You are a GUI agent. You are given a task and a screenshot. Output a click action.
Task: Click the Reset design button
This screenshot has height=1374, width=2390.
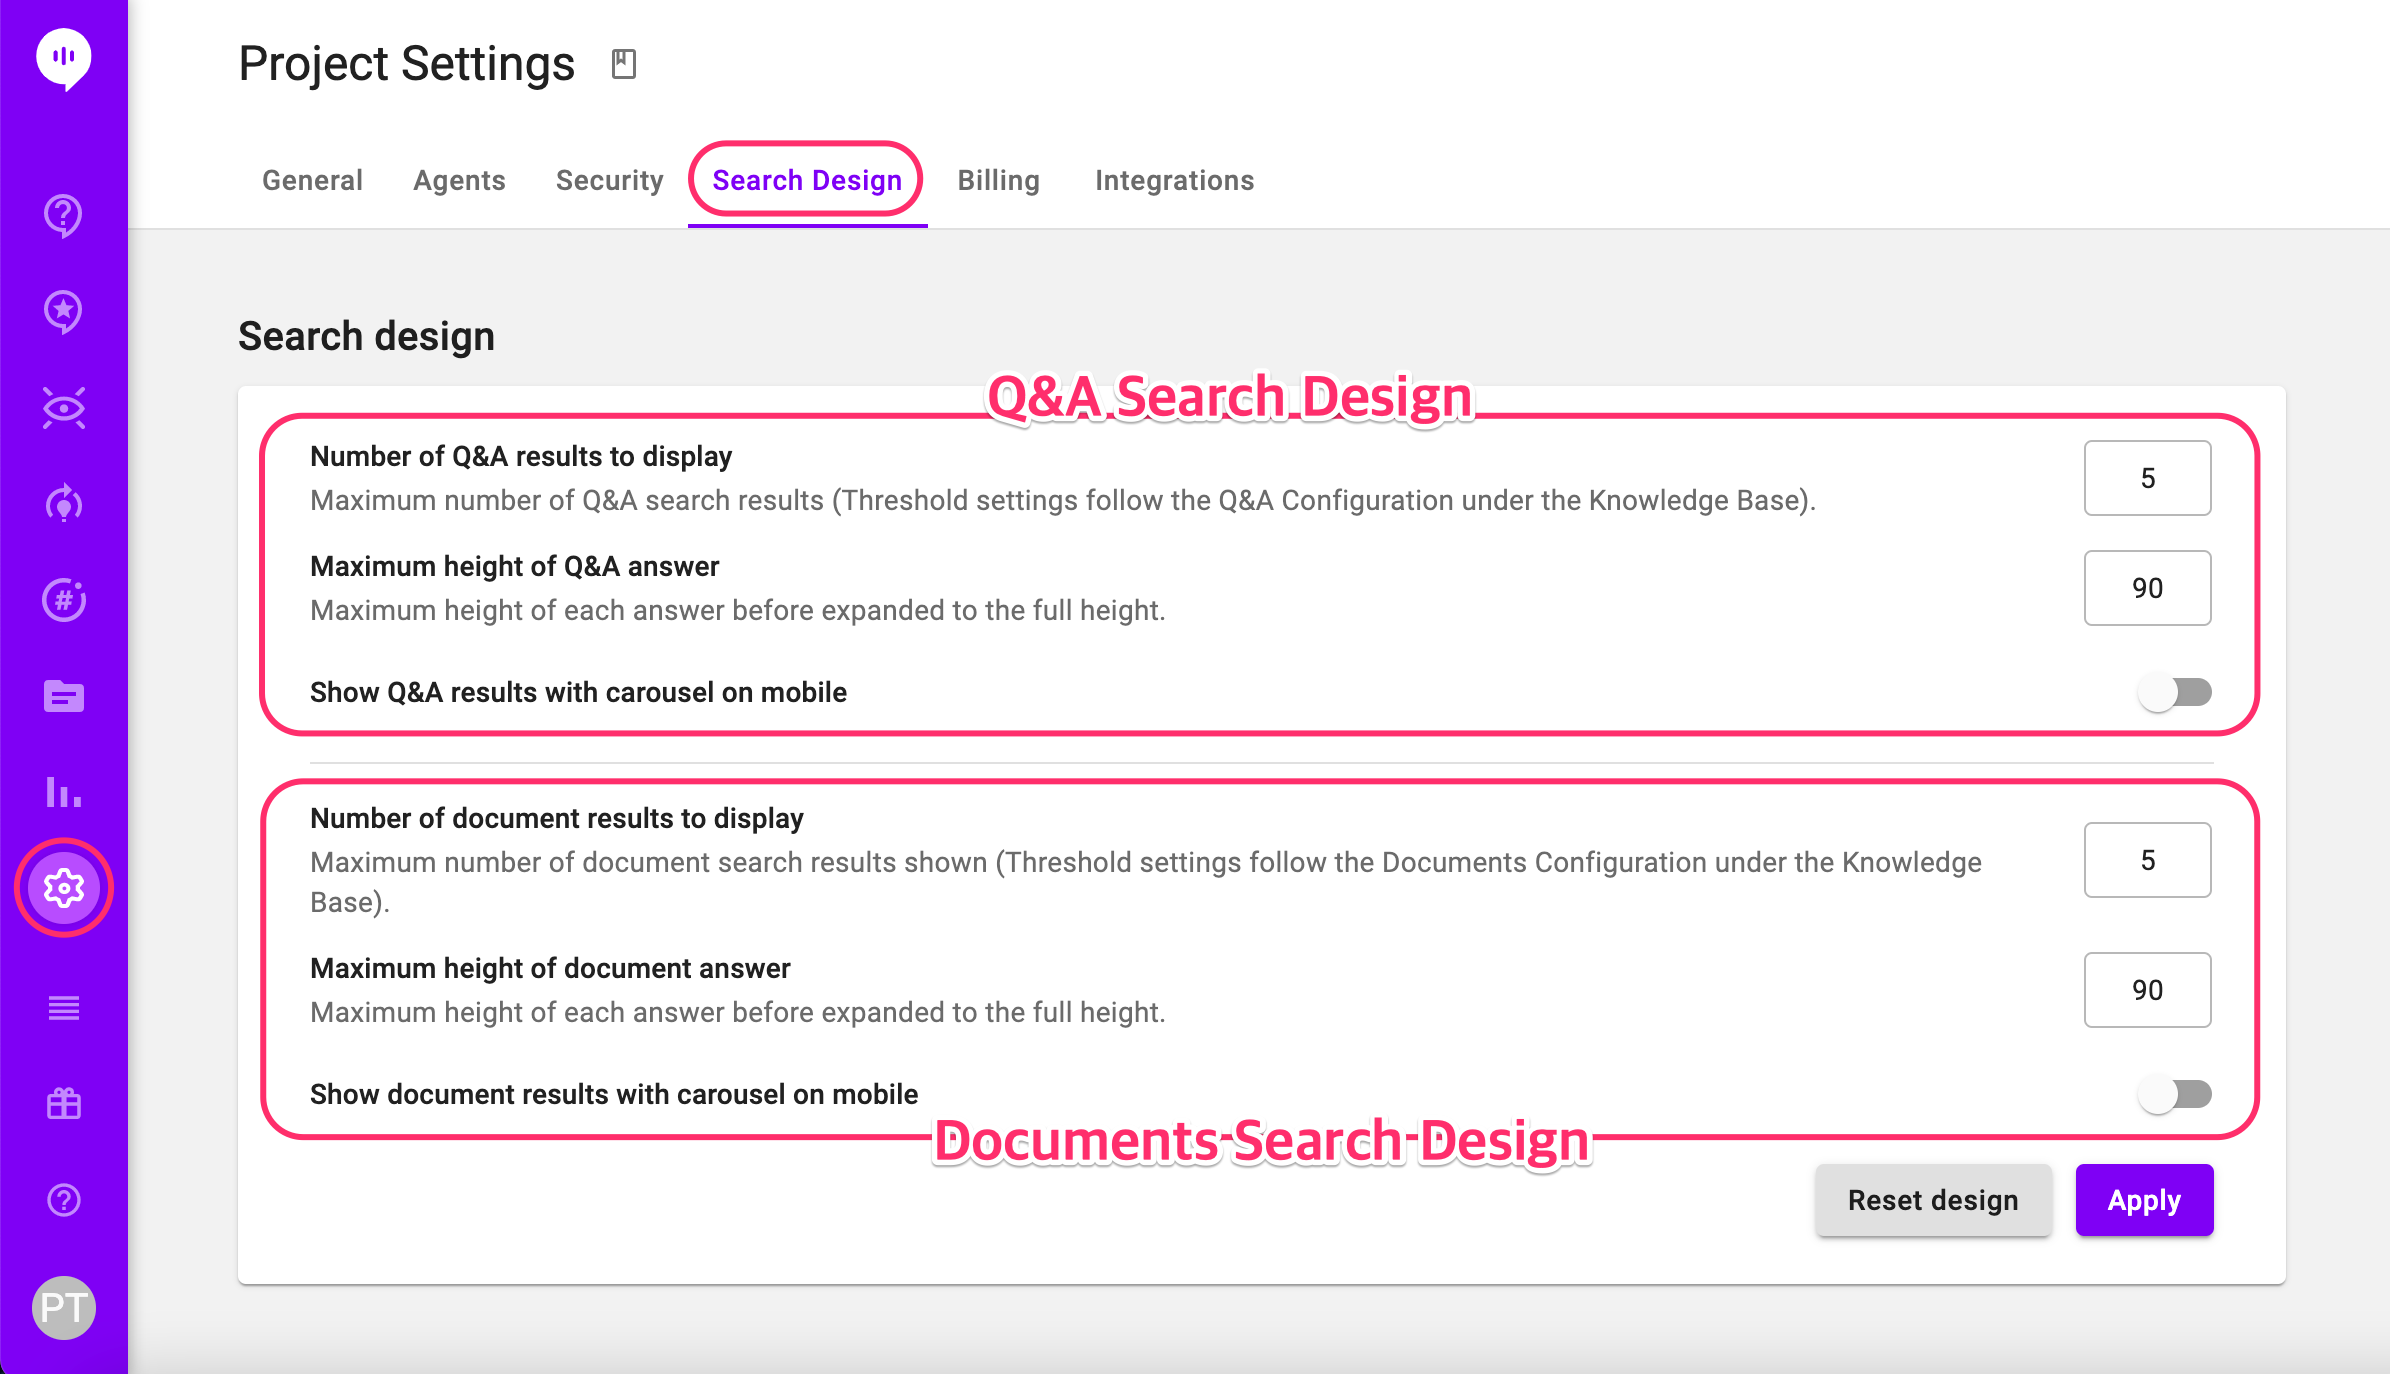tap(1933, 1200)
